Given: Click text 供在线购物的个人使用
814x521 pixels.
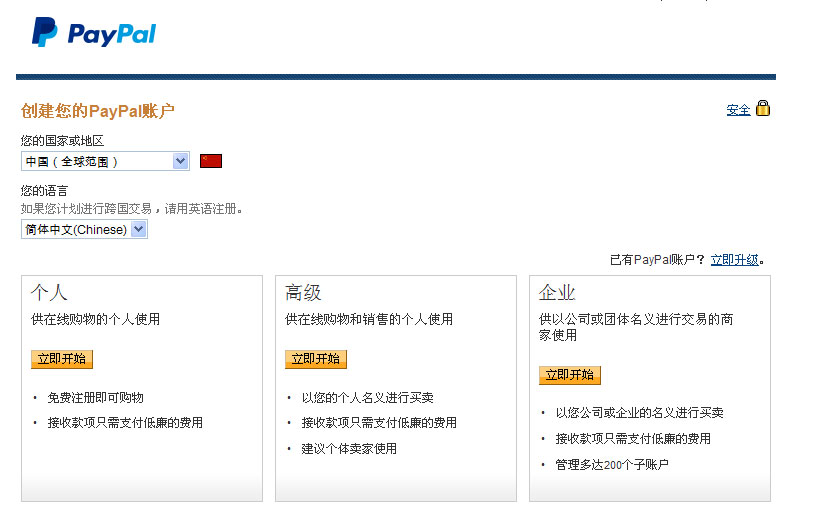Looking at the screenshot, I should [x=96, y=319].
